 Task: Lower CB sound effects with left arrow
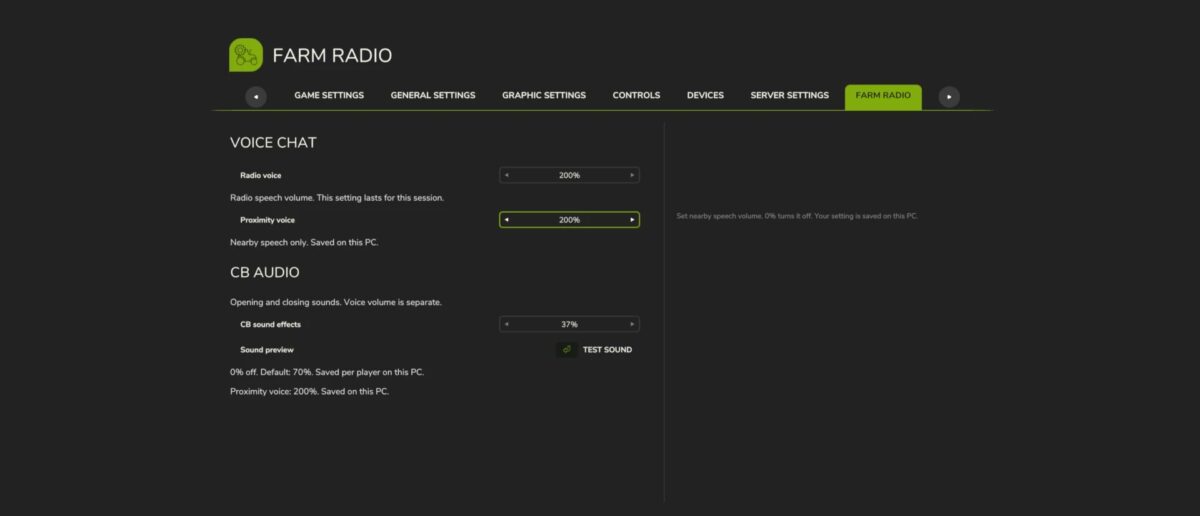pyautogui.click(x=507, y=324)
